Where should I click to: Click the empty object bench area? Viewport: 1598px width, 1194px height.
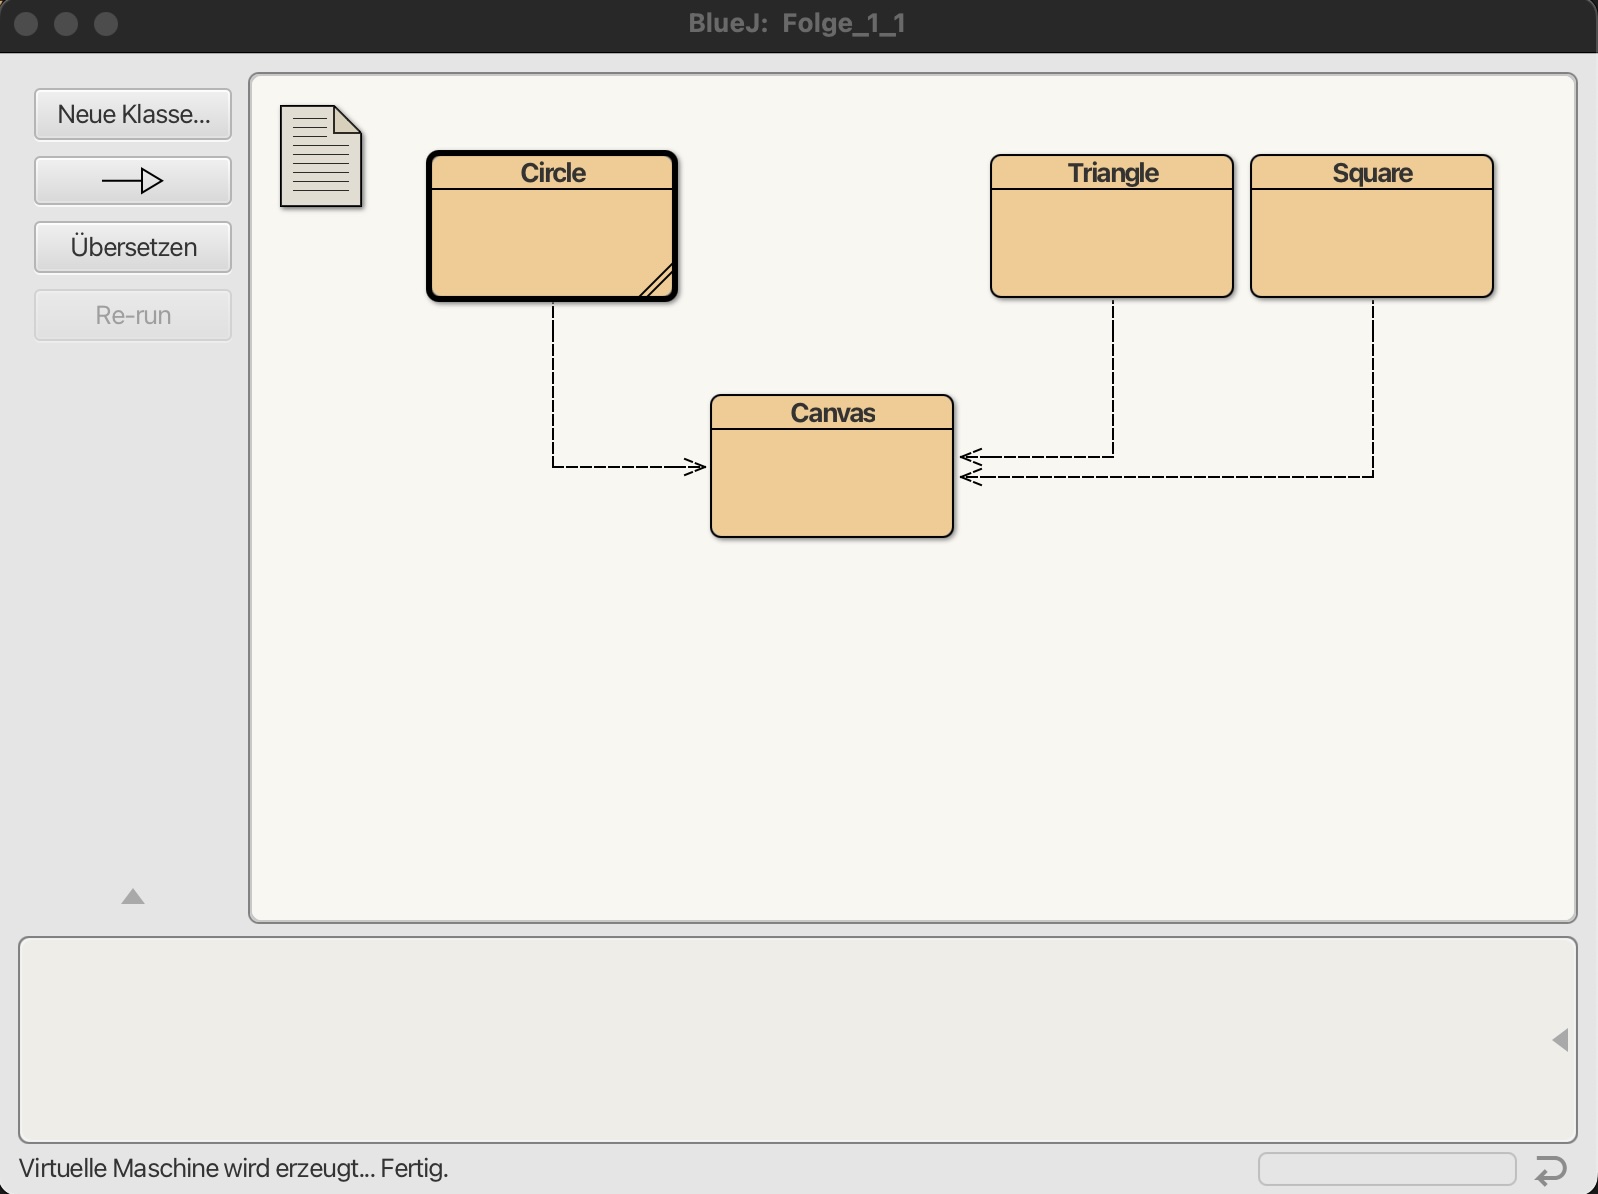[x=780, y=1040]
